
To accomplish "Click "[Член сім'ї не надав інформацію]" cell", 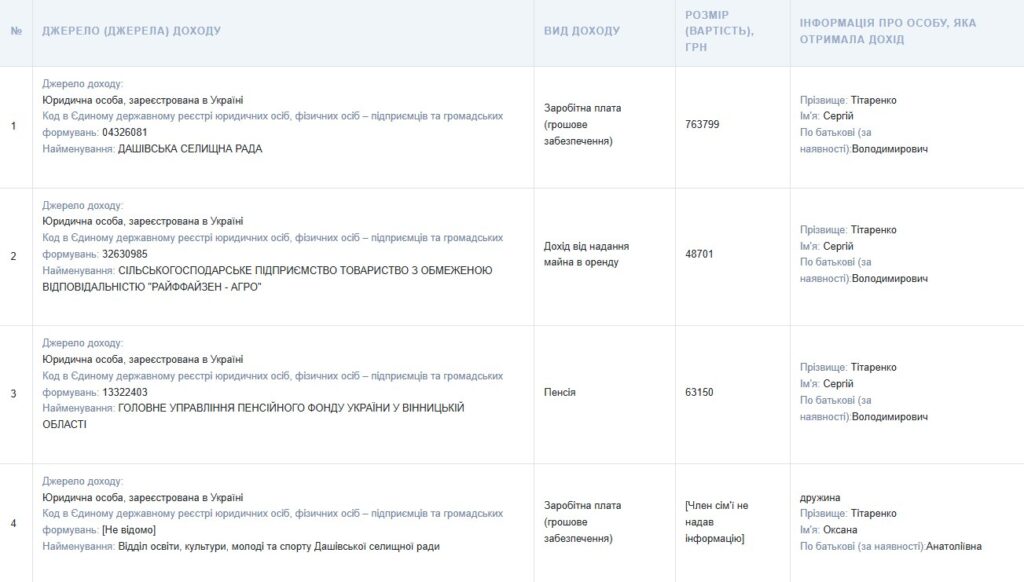I will (x=716, y=522).
